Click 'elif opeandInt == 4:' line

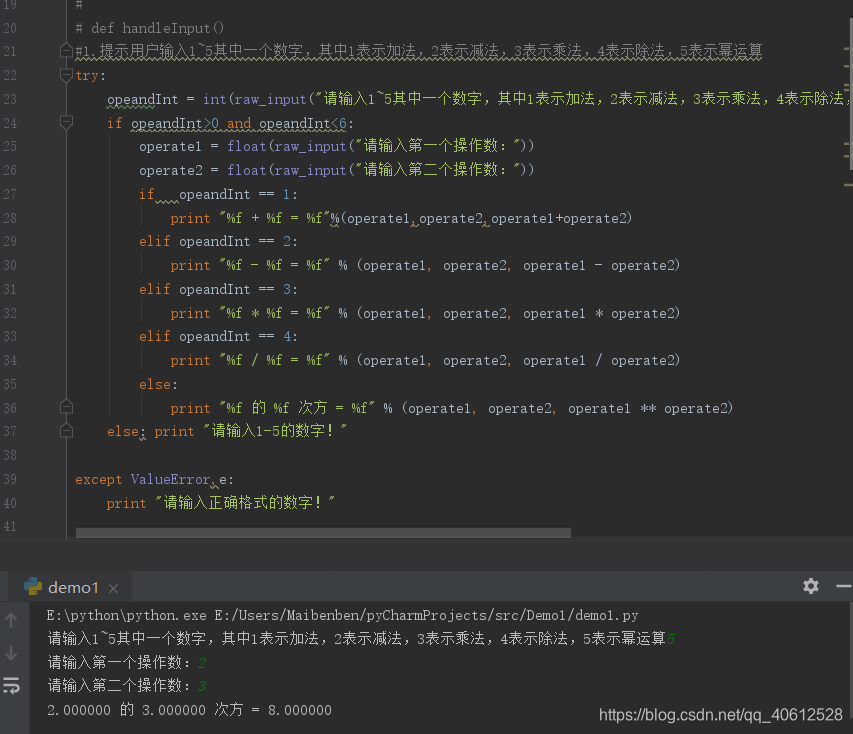coord(218,337)
